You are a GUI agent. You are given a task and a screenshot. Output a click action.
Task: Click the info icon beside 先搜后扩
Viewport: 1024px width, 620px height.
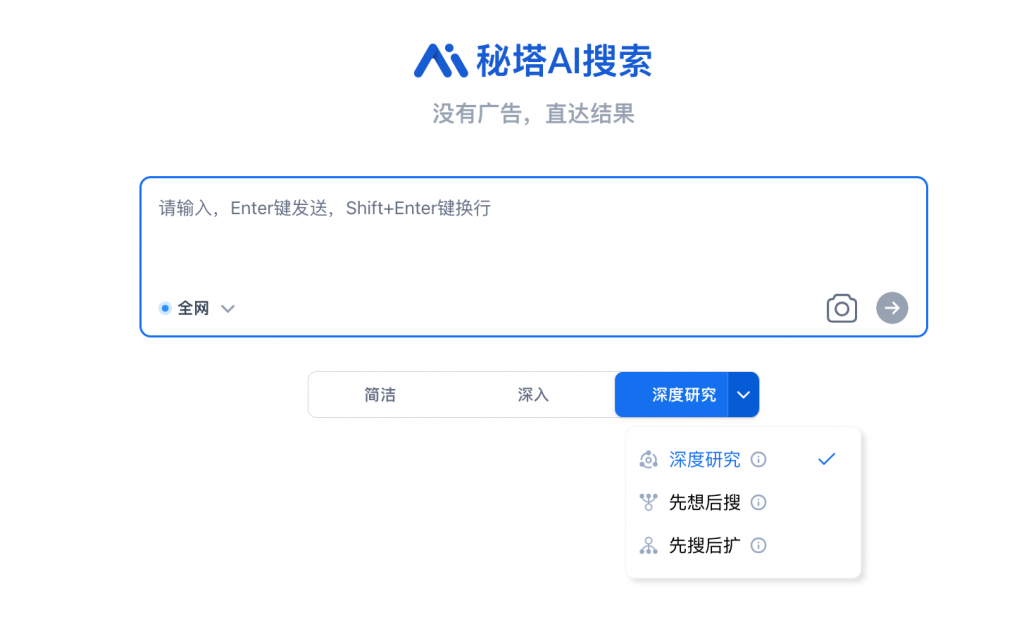pyautogui.click(x=758, y=546)
